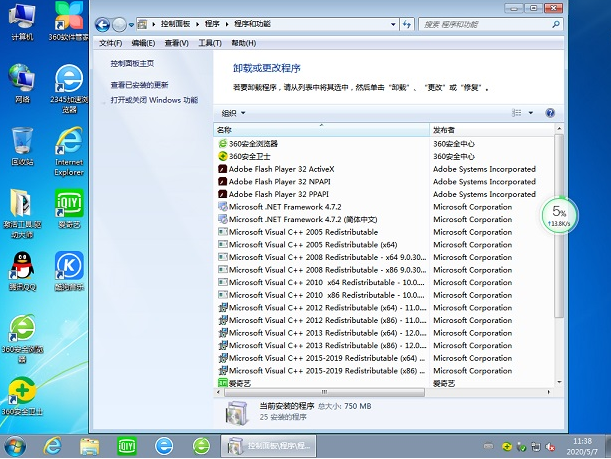Click the refresh button beside address bar
611x459 pixels.
point(406,23)
